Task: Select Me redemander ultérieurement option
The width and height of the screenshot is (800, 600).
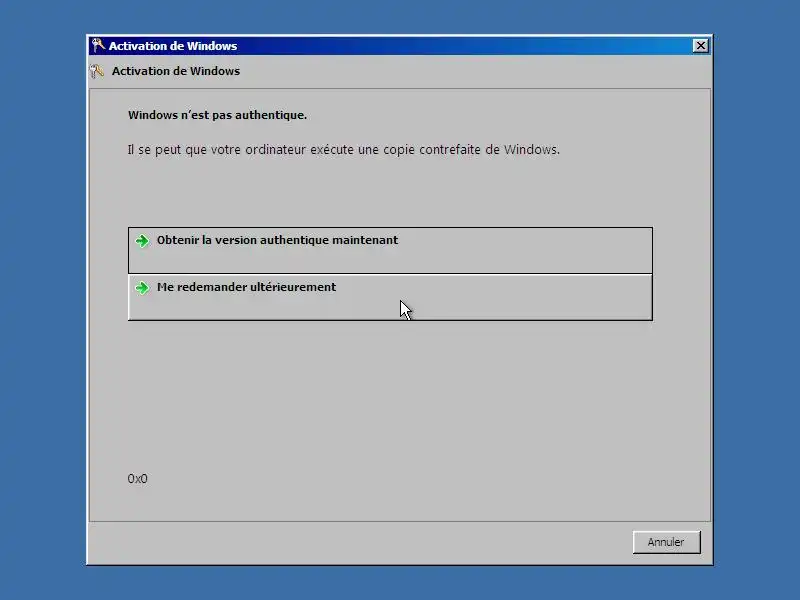Action: click(390, 297)
